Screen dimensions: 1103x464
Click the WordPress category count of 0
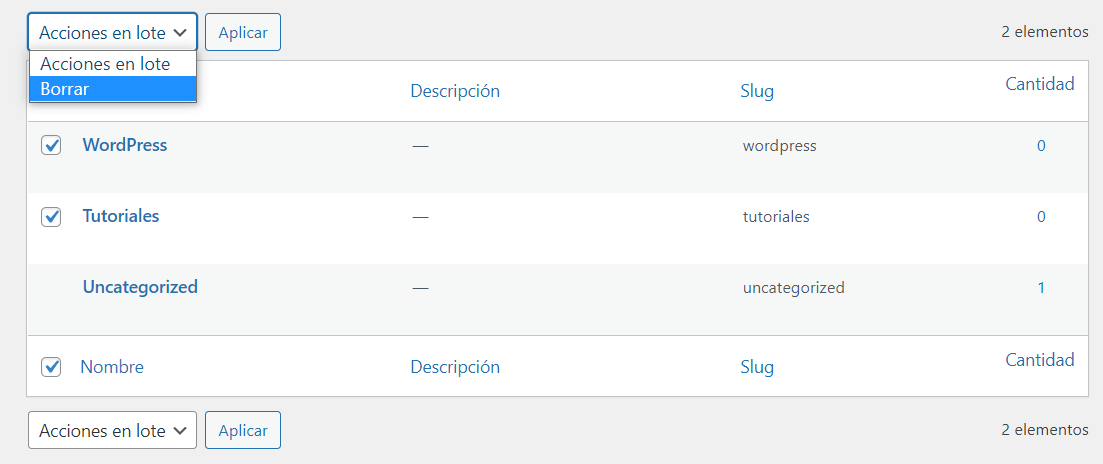(x=1041, y=146)
